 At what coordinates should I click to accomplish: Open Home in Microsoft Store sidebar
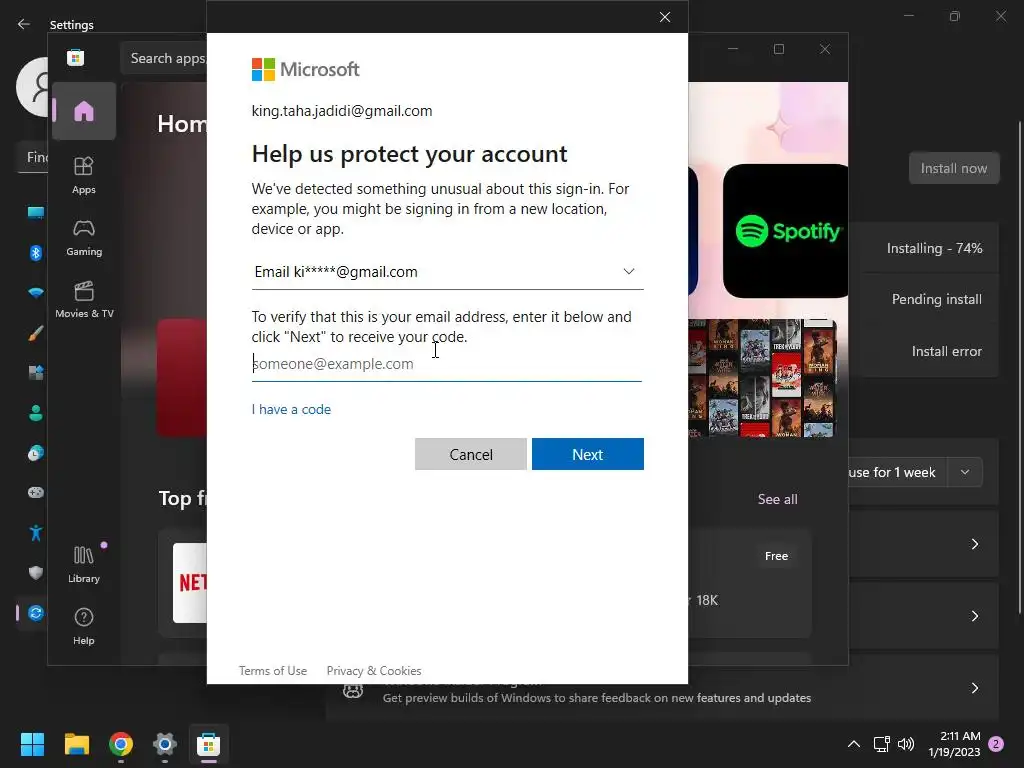pos(84,111)
